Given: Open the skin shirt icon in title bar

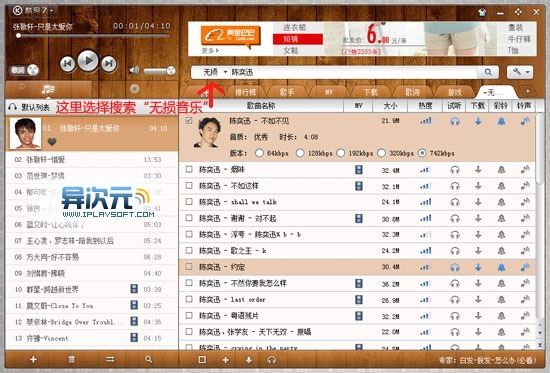Looking at the screenshot, I should tap(483, 12).
